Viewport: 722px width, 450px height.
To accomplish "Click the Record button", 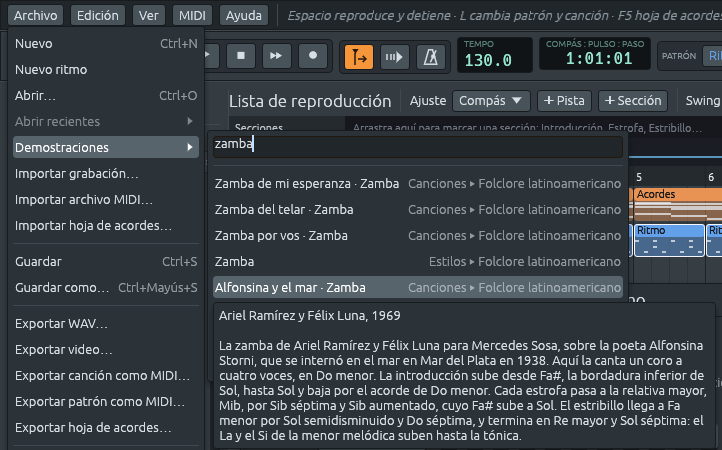I will tap(313, 56).
